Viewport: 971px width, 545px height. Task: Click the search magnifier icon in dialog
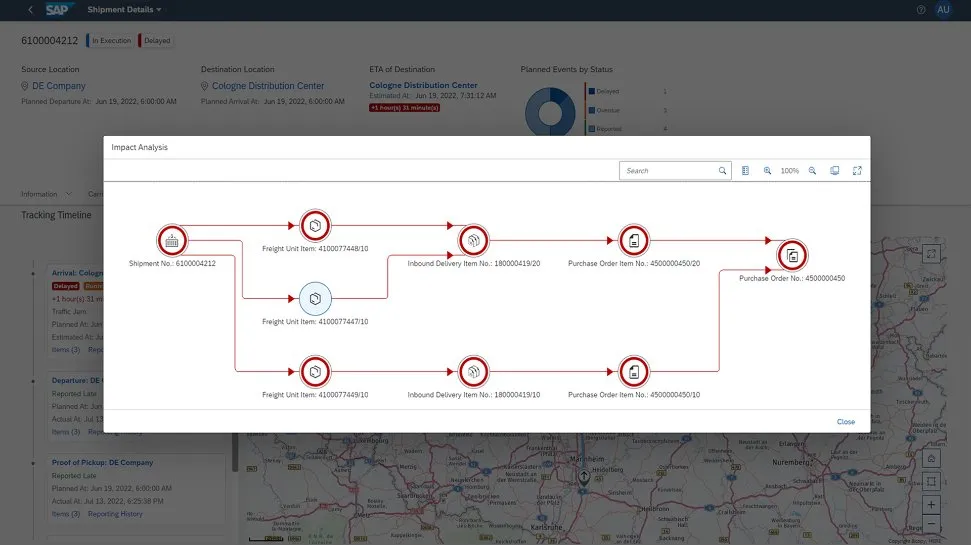pyautogui.click(x=722, y=171)
